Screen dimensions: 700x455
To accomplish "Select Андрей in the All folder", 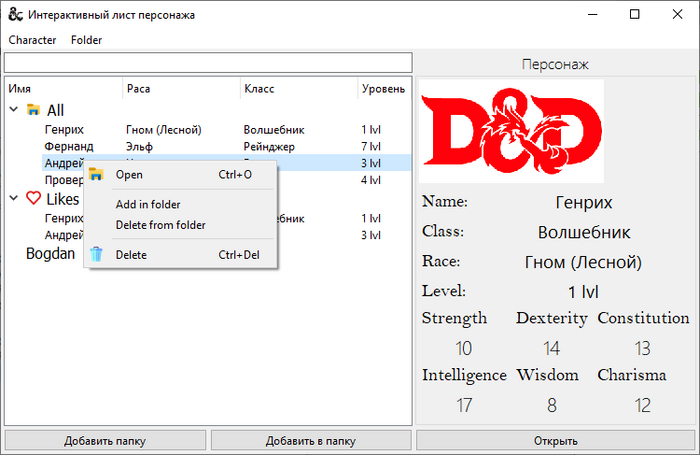I will [x=64, y=163].
